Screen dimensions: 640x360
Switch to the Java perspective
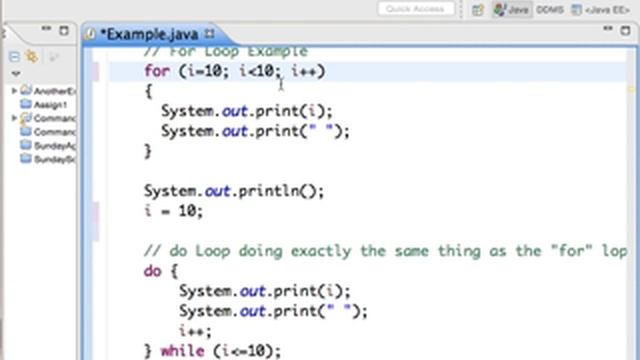511,9
